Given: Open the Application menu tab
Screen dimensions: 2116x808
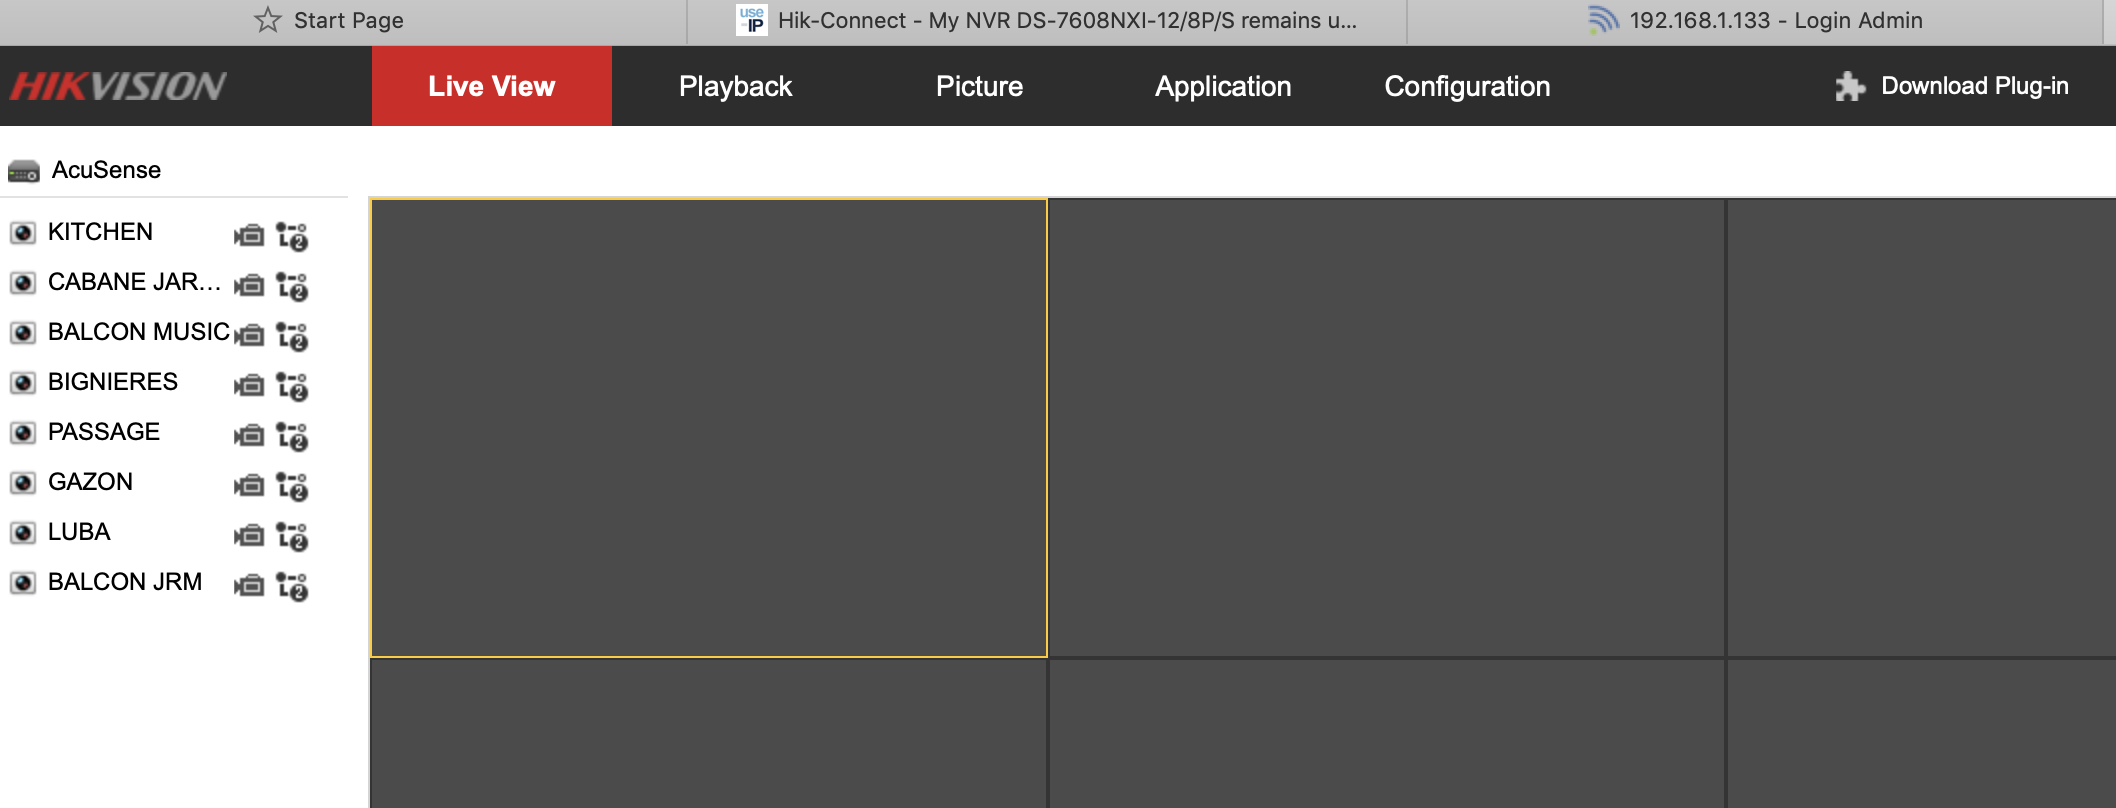Looking at the screenshot, I should tap(1223, 86).
